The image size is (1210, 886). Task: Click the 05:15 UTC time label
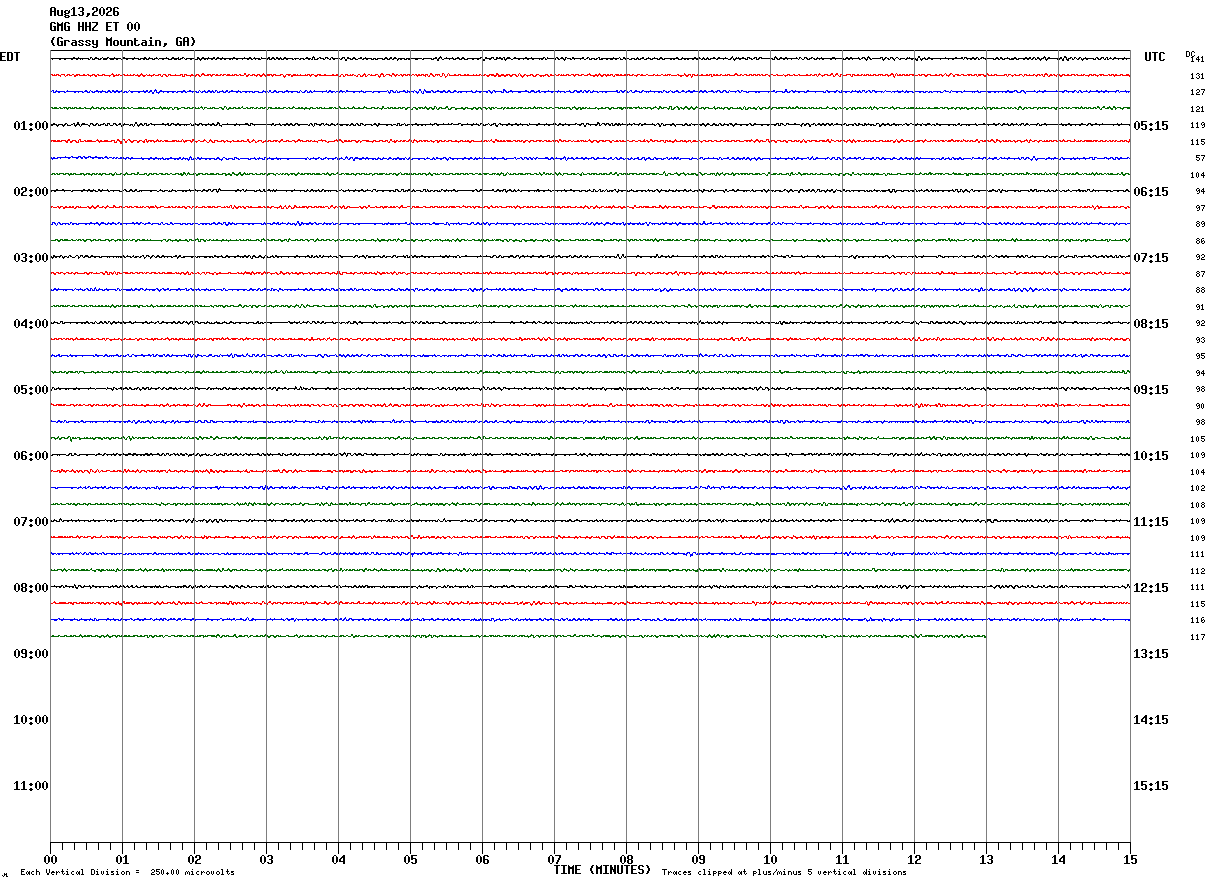(1150, 126)
